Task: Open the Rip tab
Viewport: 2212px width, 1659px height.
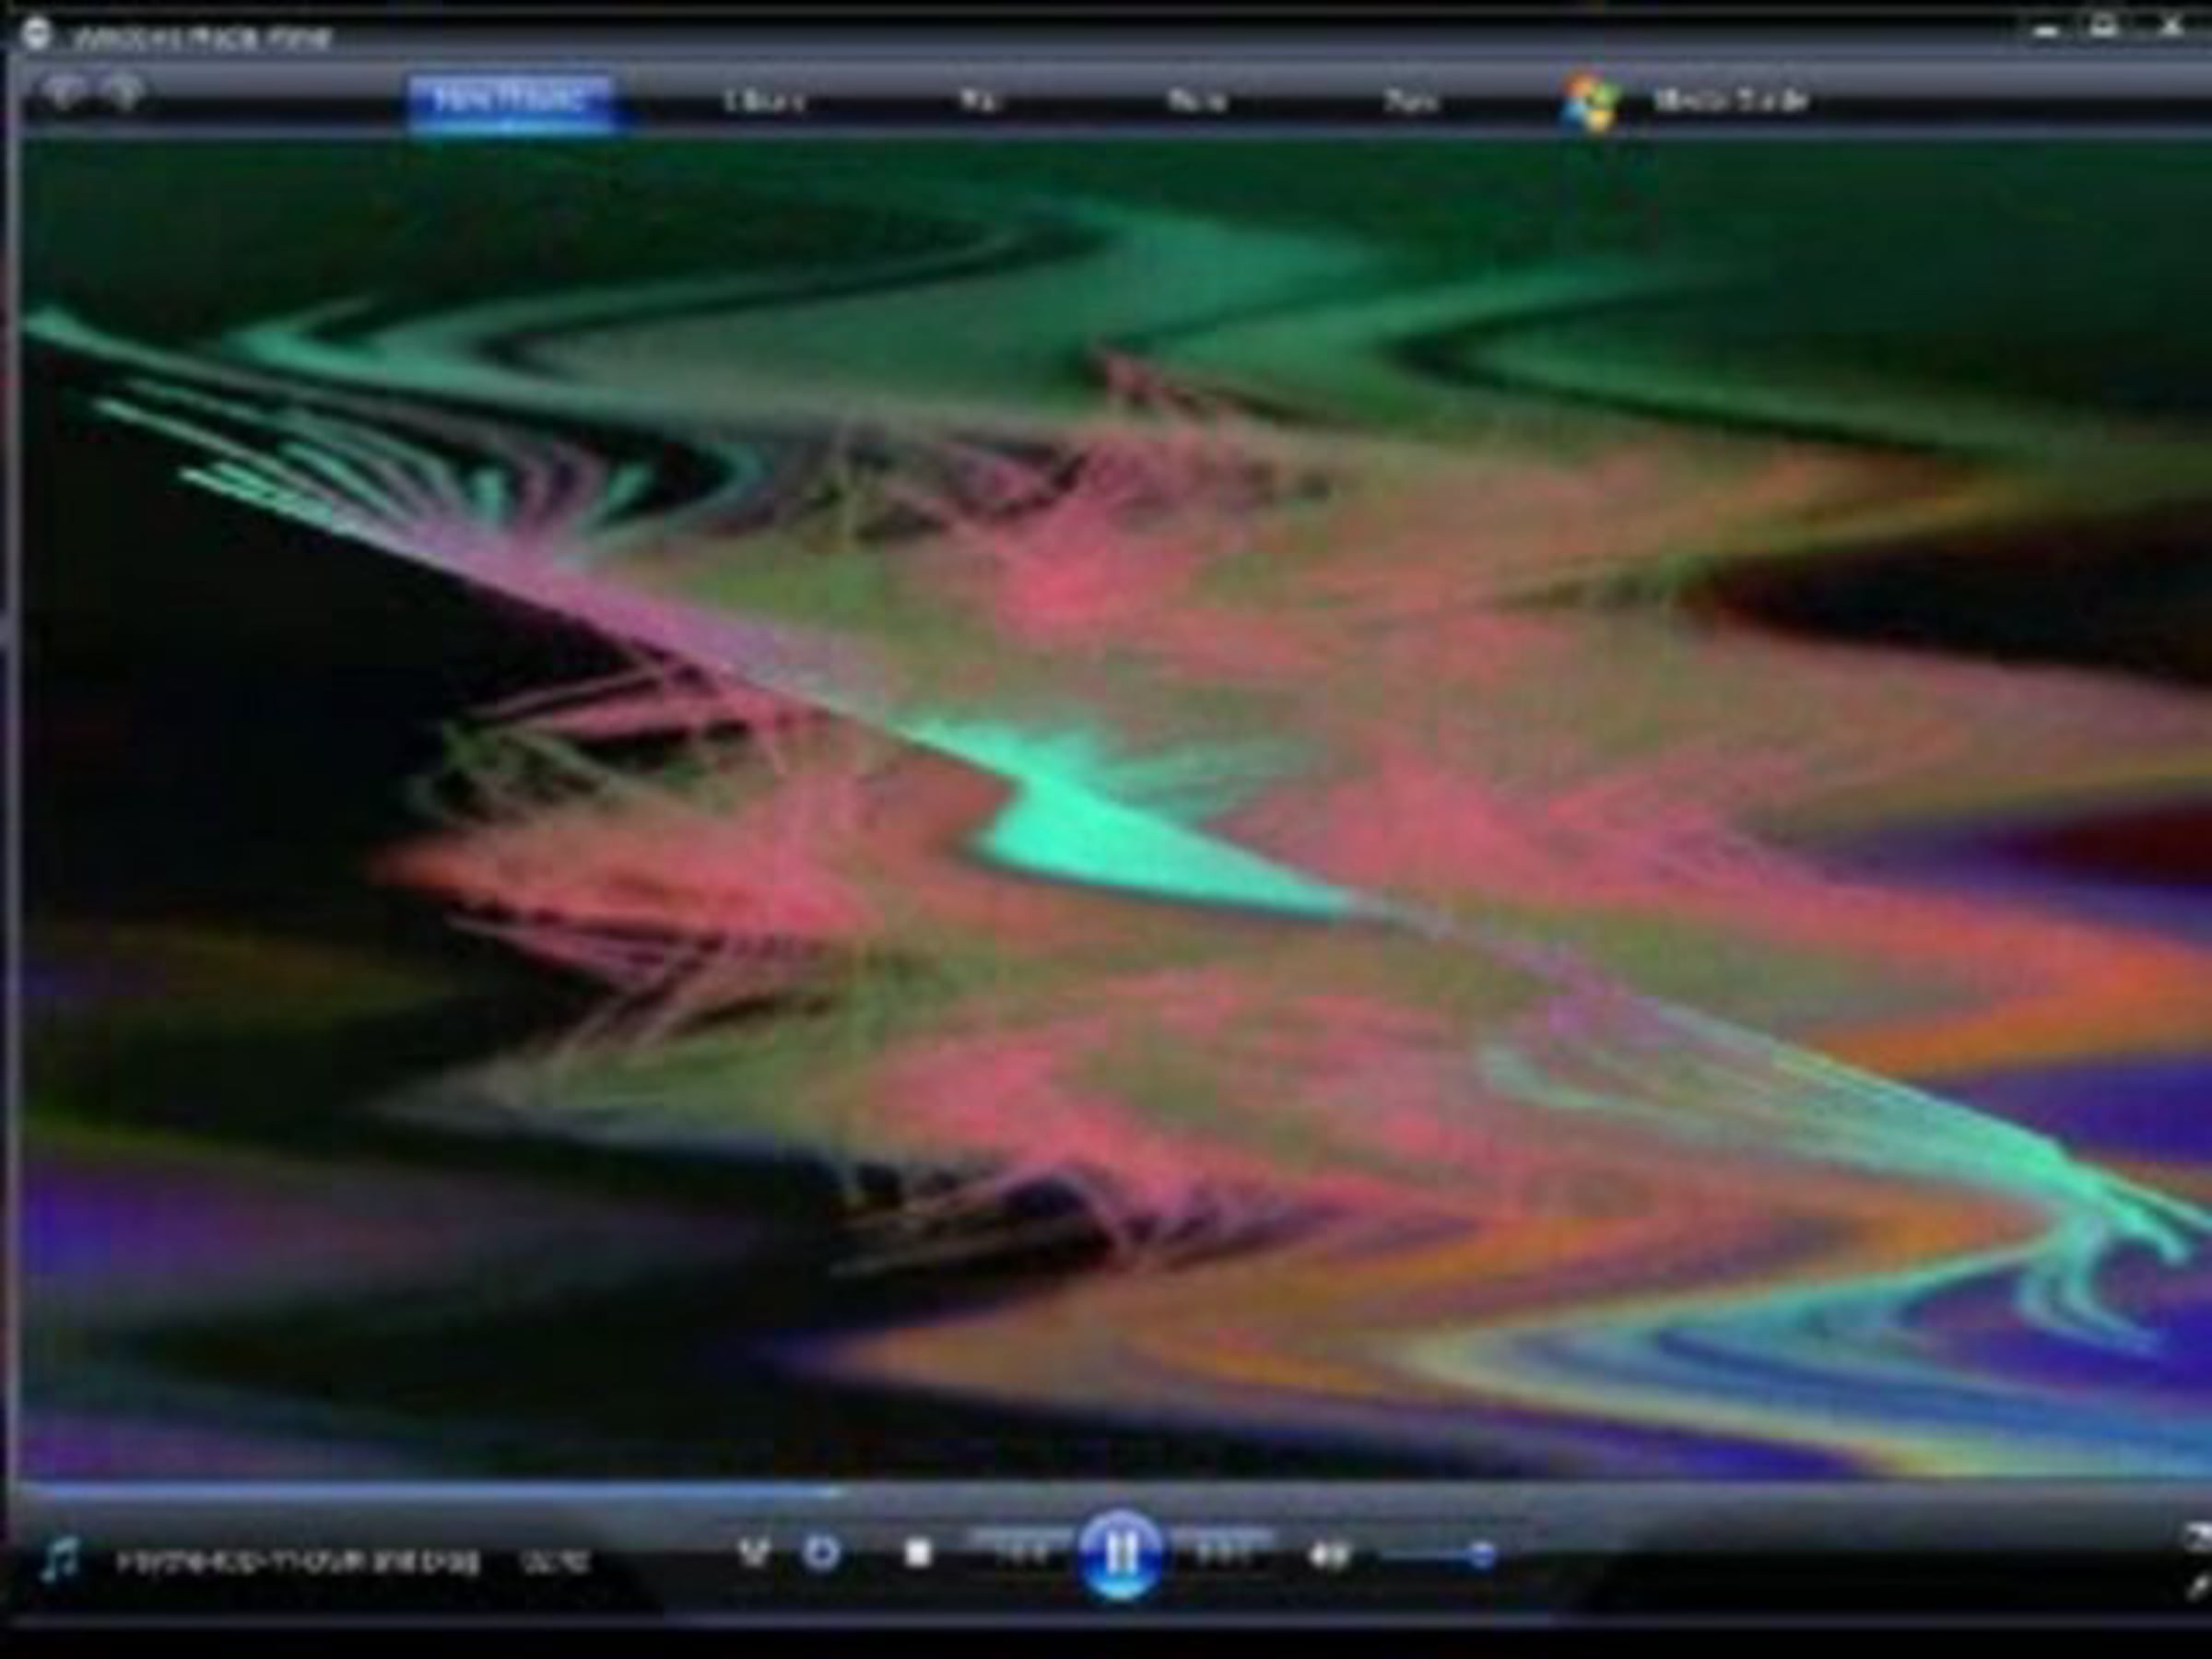Action: (x=980, y=101)
